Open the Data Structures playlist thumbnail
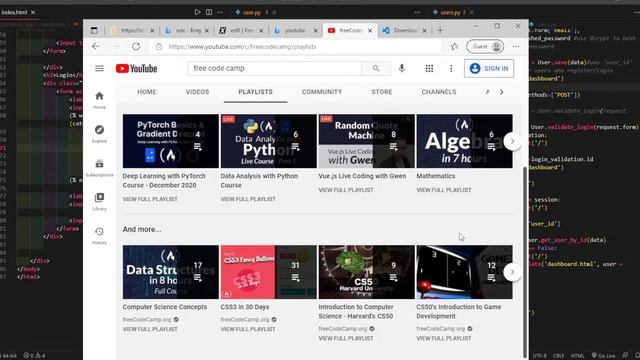Viewport: 640px width, 360px height. pyautogui.click(x=171, y=272)
